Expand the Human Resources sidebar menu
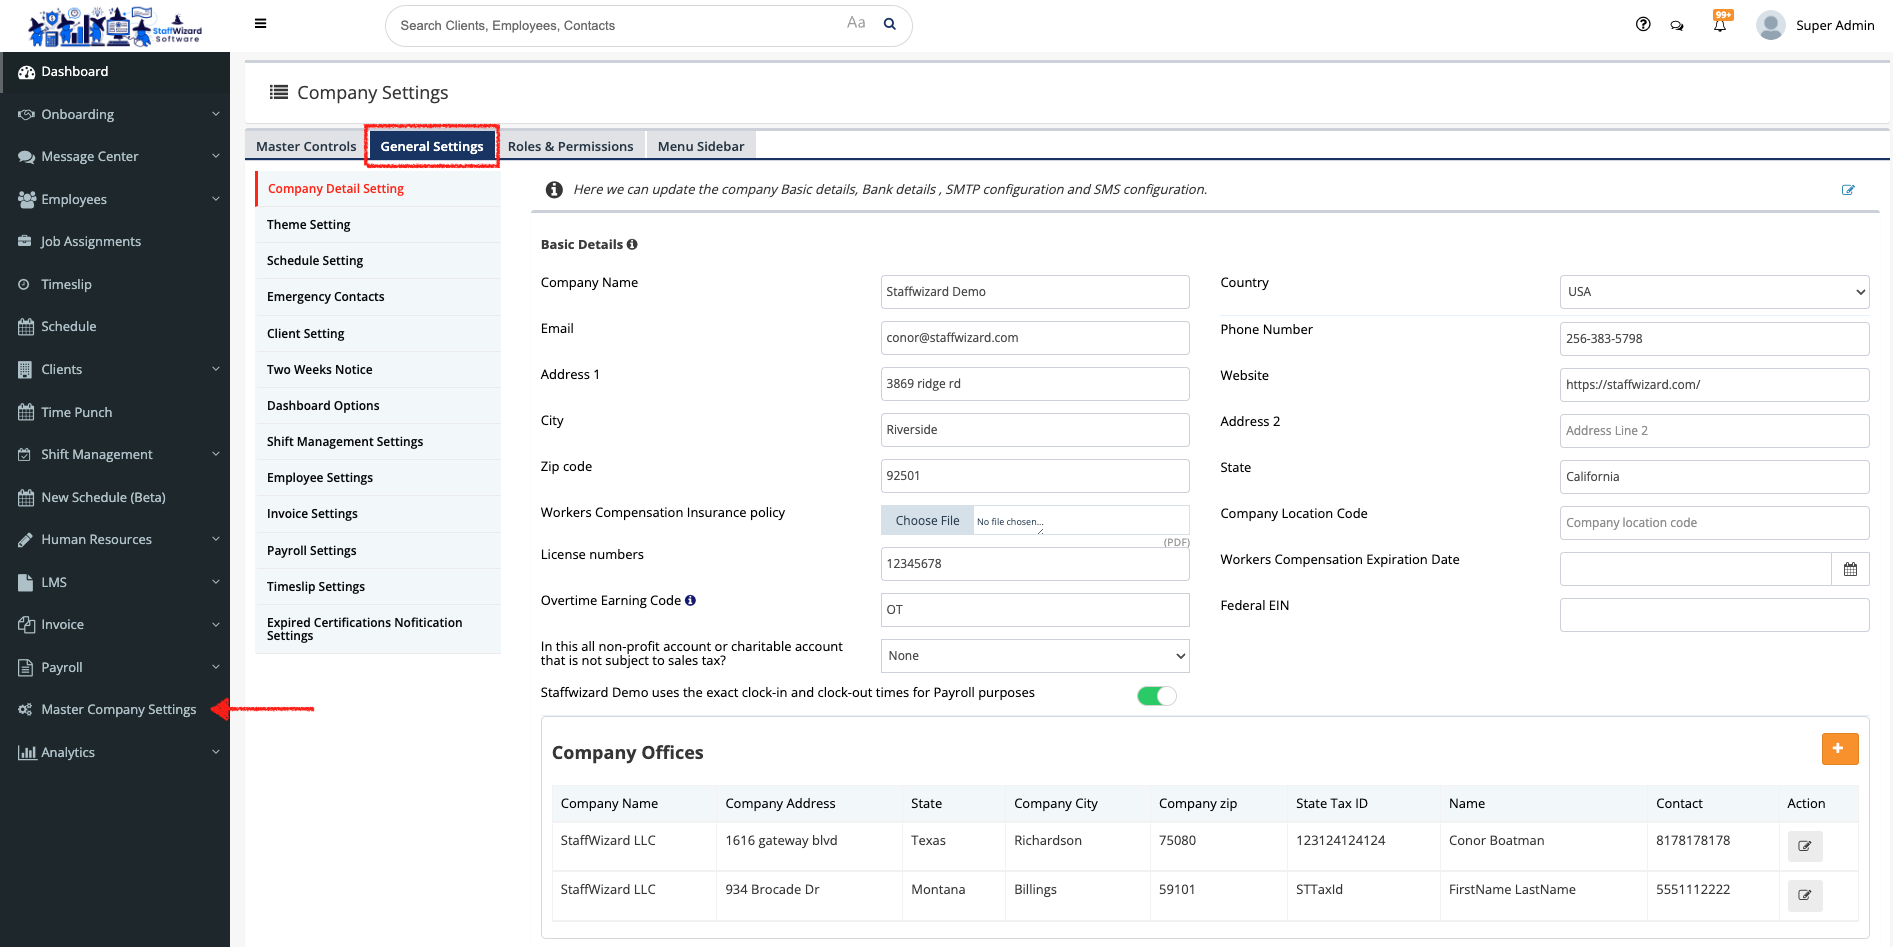Image resolution: width=1893 pixels, height=947 pixels. click(x=115, y=539)
